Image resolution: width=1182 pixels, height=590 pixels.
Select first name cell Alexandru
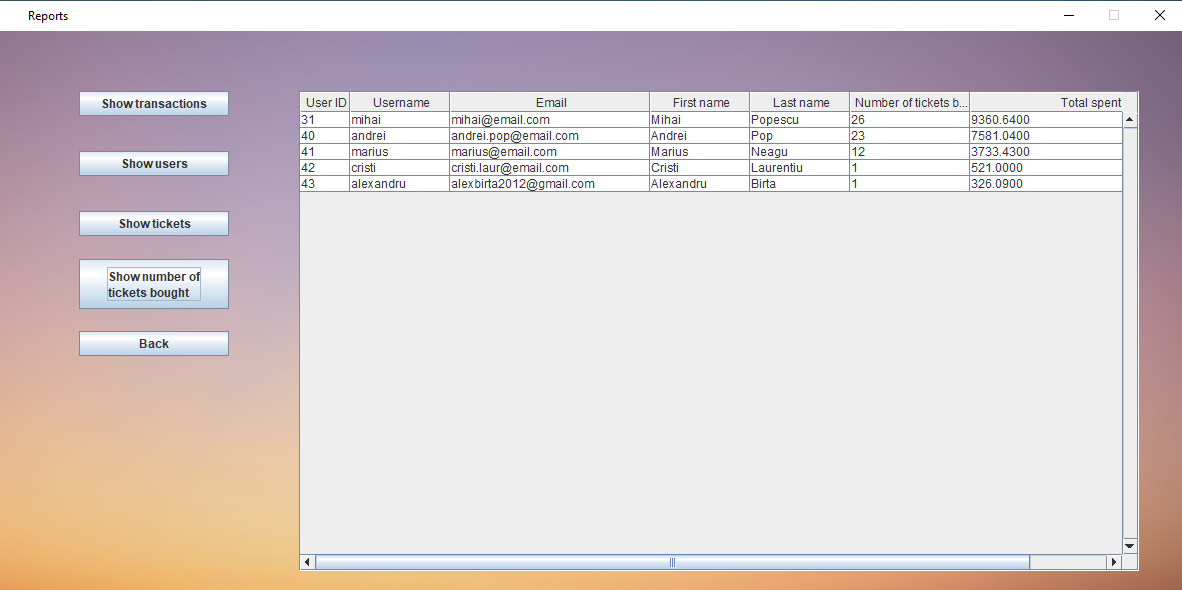[700, 183]
